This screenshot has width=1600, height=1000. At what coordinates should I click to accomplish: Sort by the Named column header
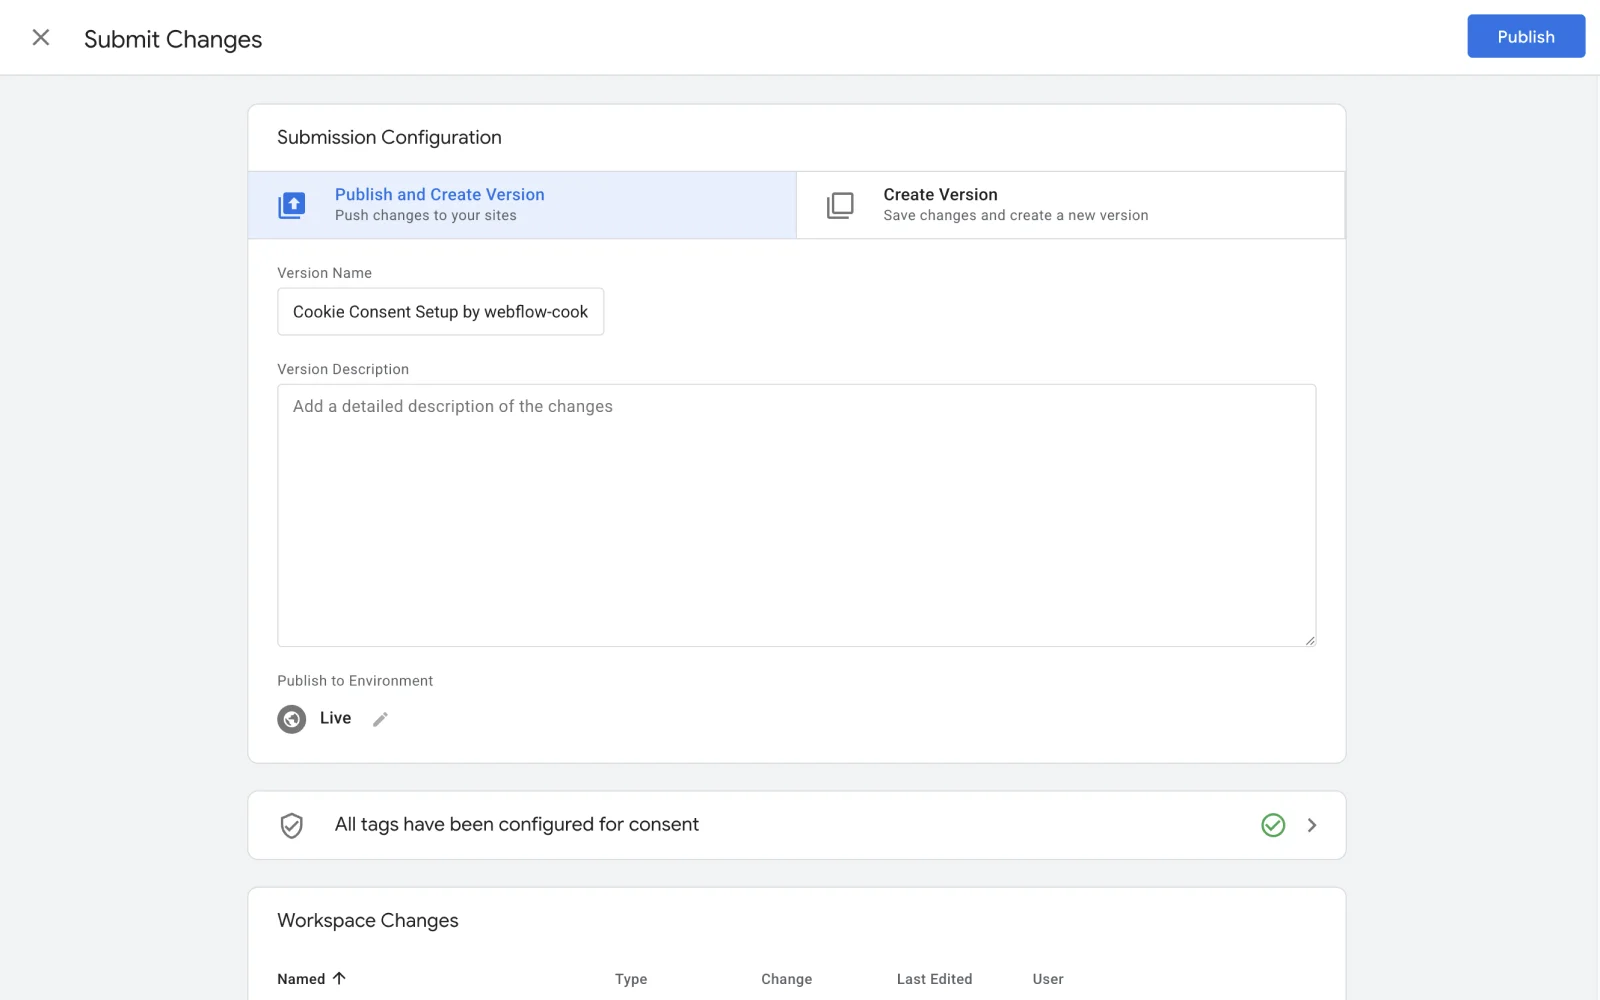tap(301, 979)
